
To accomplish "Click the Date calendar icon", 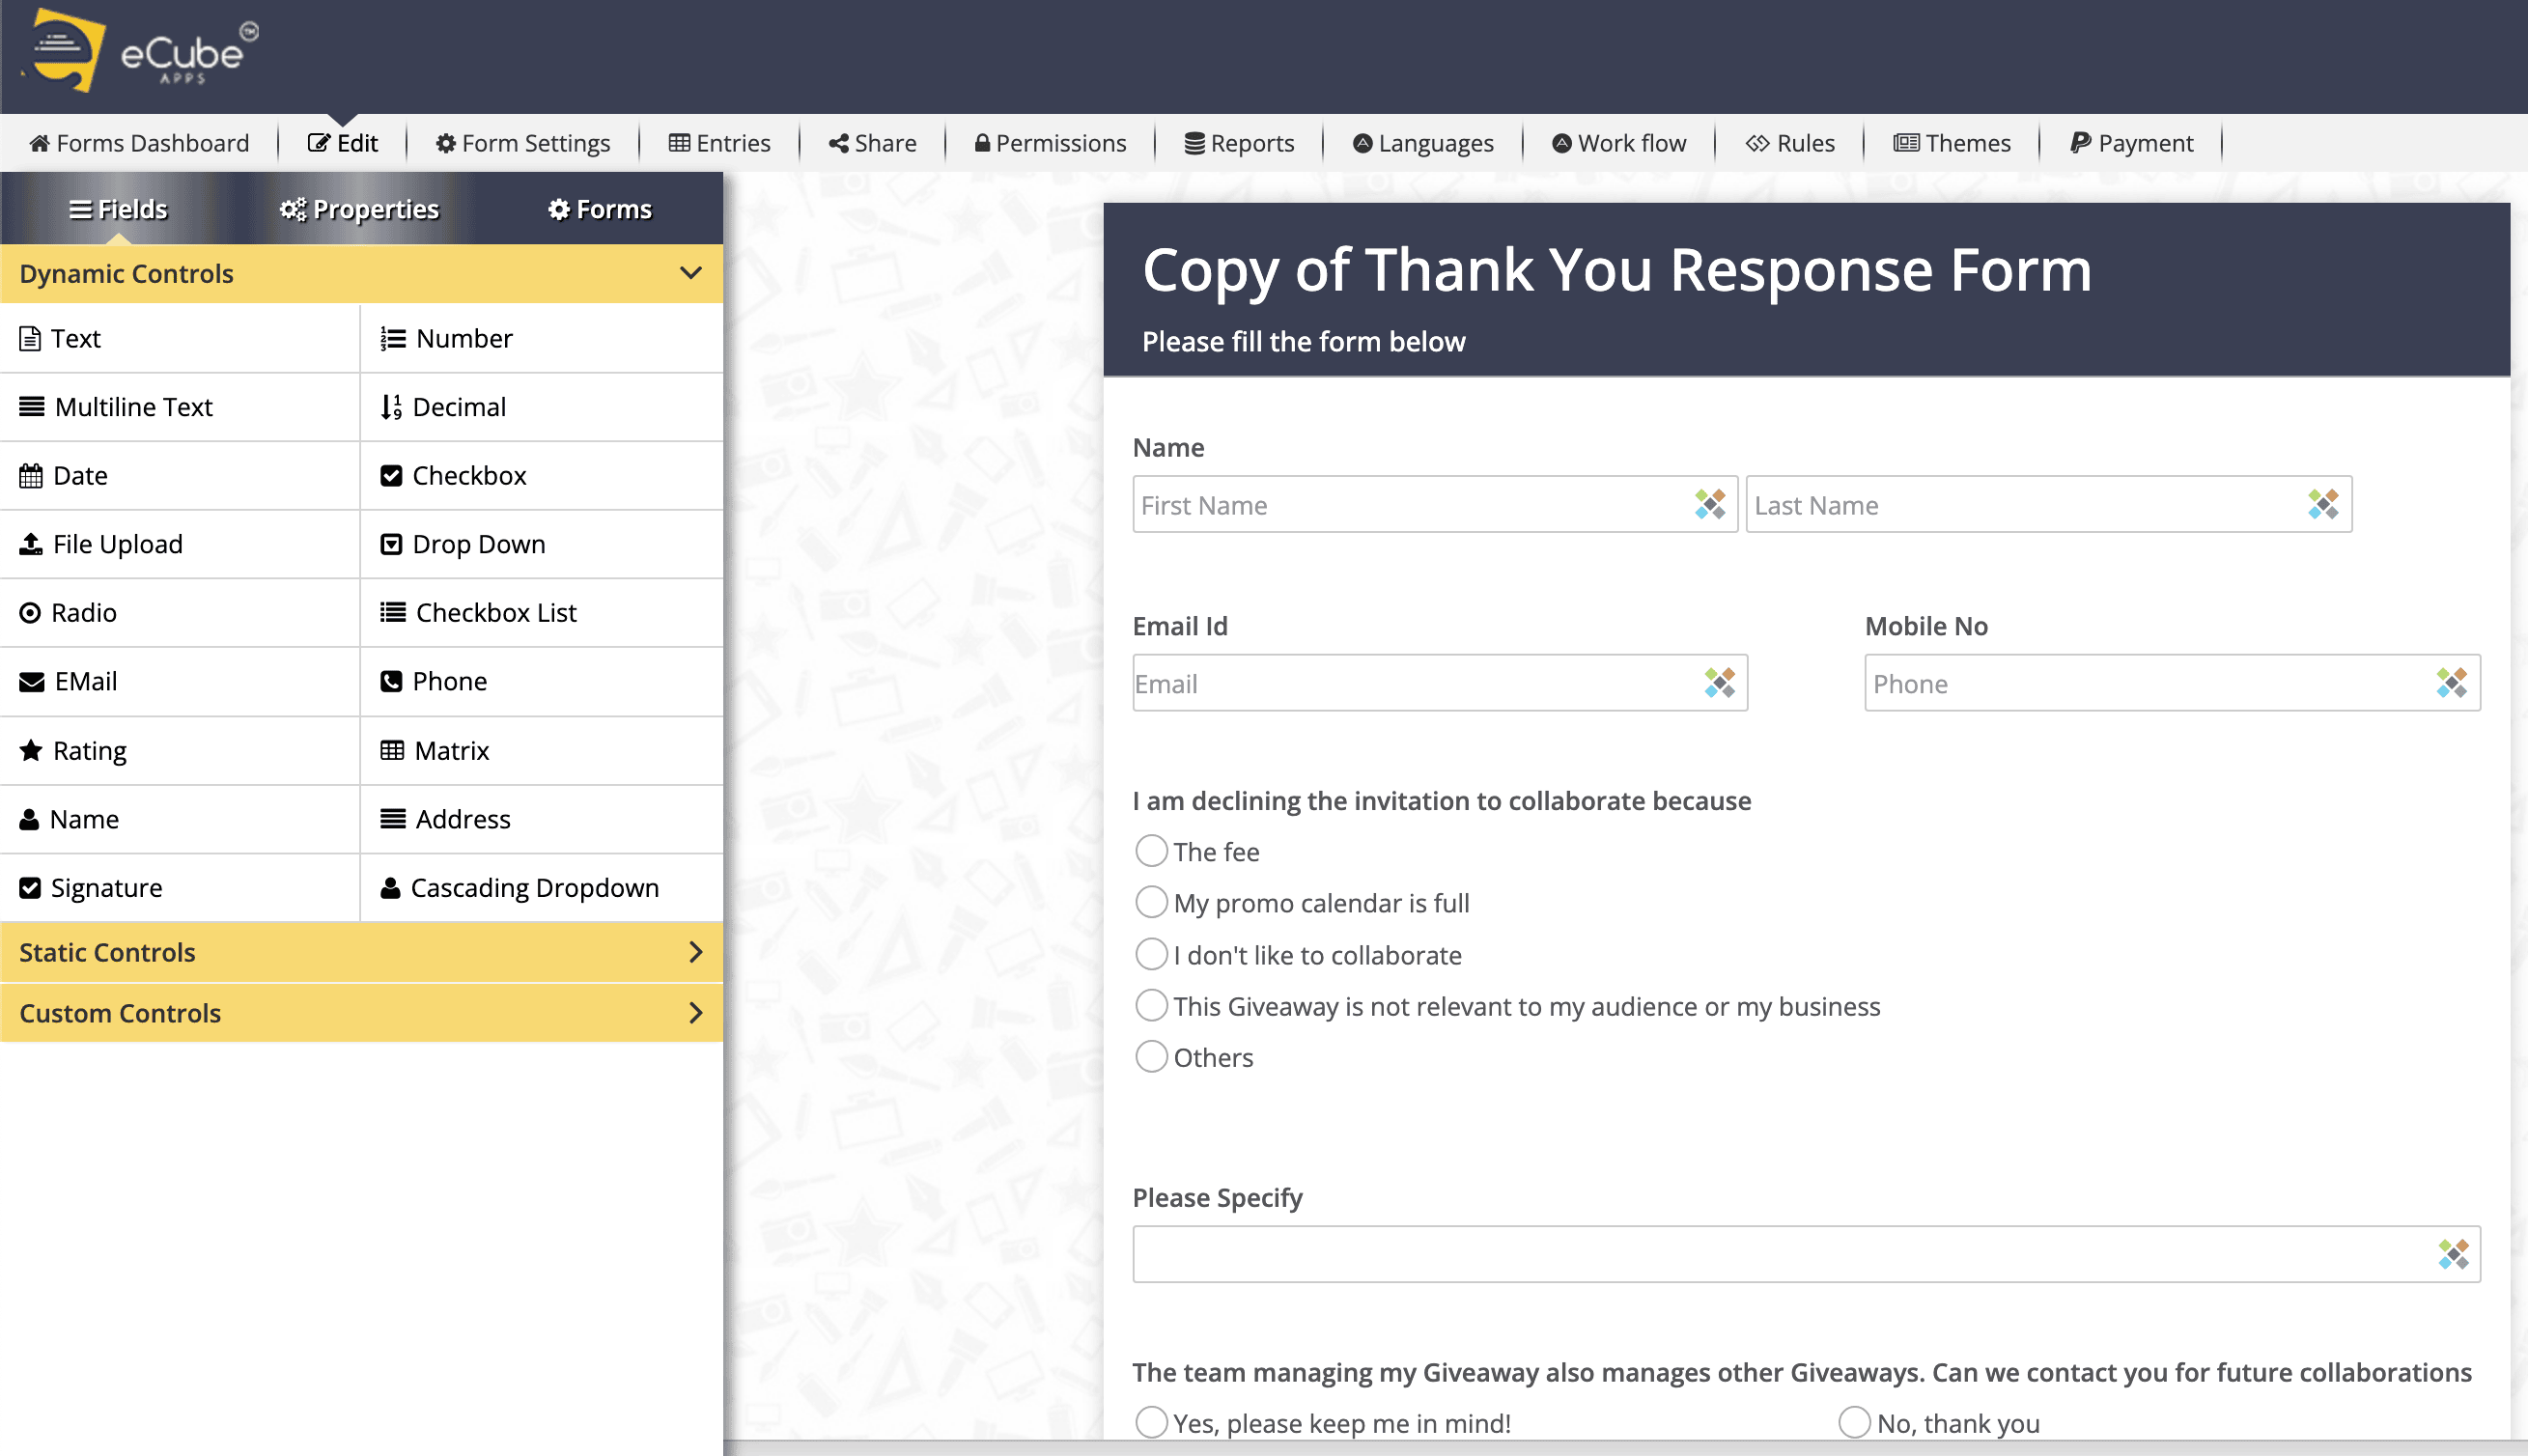I will [x=31, y=476].
